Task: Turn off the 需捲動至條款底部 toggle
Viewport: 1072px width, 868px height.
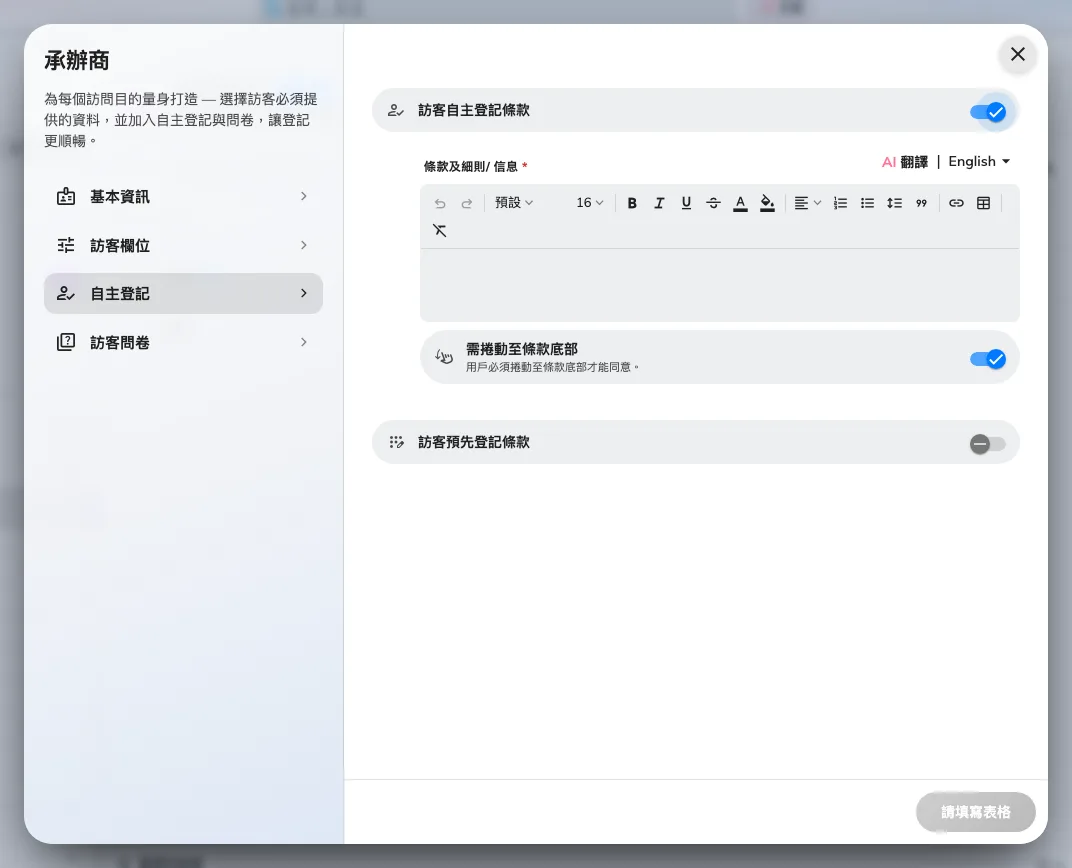Action: point(988,359)
